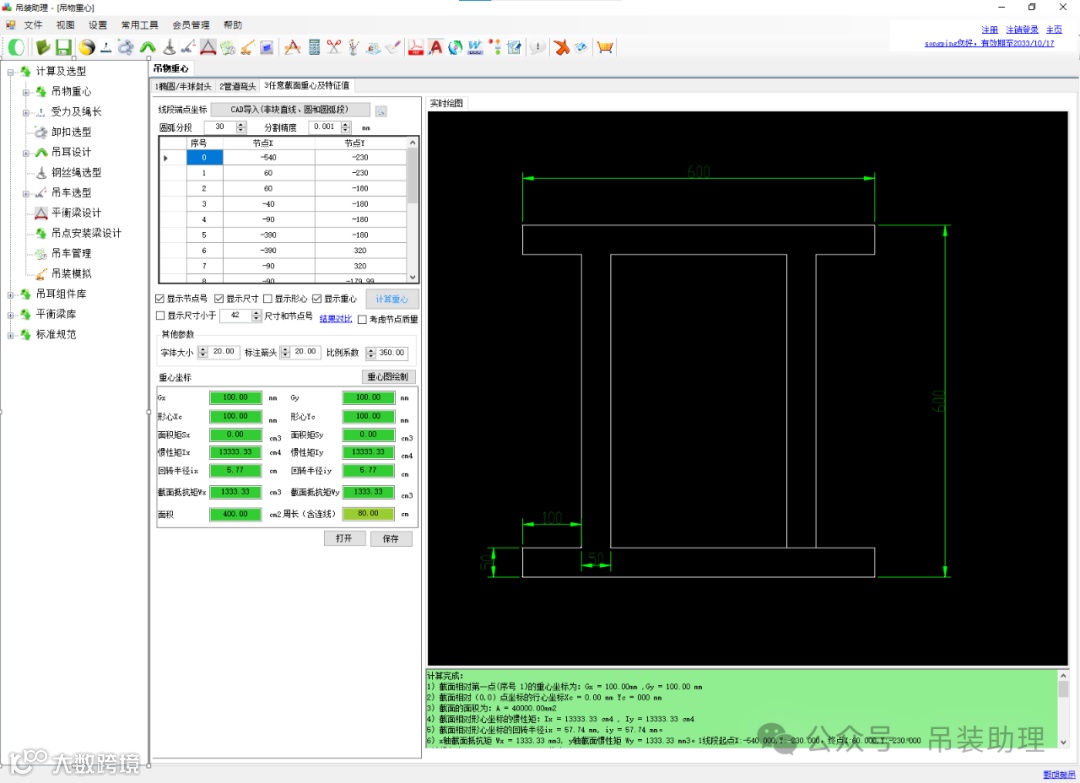The image size is (1080, 783).
Task: Click the green save disk toolbar icon
Action: [x=63, y=47]
